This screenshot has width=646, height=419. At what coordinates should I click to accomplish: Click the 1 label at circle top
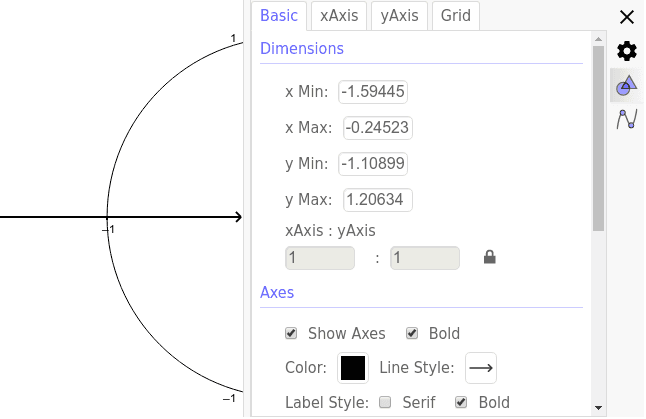[233, 38]
